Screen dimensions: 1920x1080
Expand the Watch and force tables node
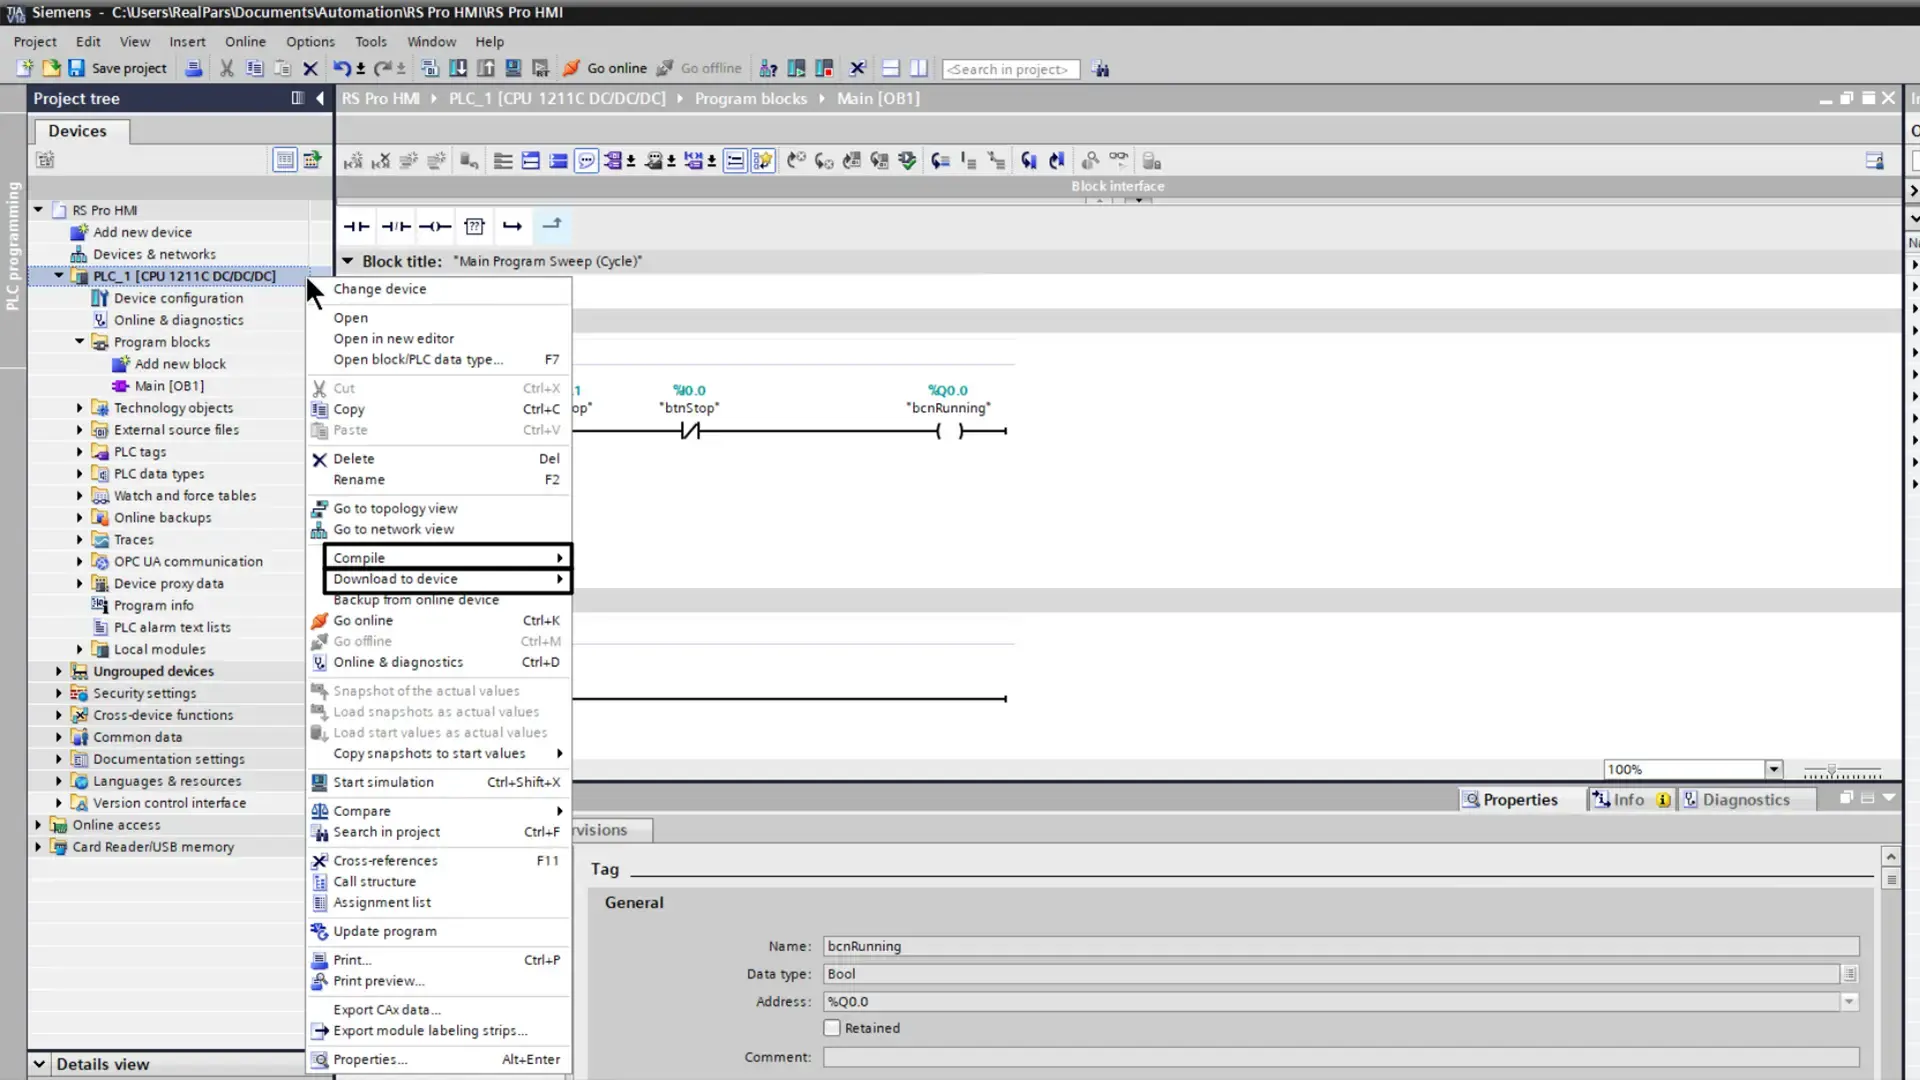80,496
